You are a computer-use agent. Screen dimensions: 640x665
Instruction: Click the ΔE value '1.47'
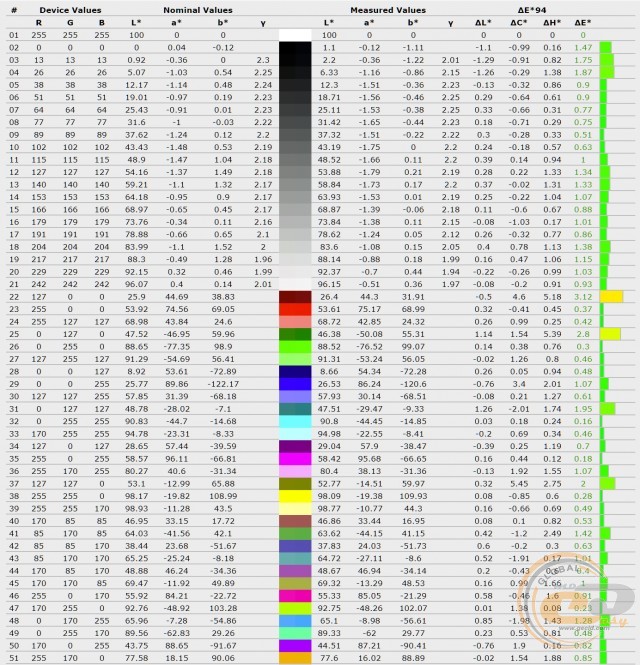pos(583,48)
